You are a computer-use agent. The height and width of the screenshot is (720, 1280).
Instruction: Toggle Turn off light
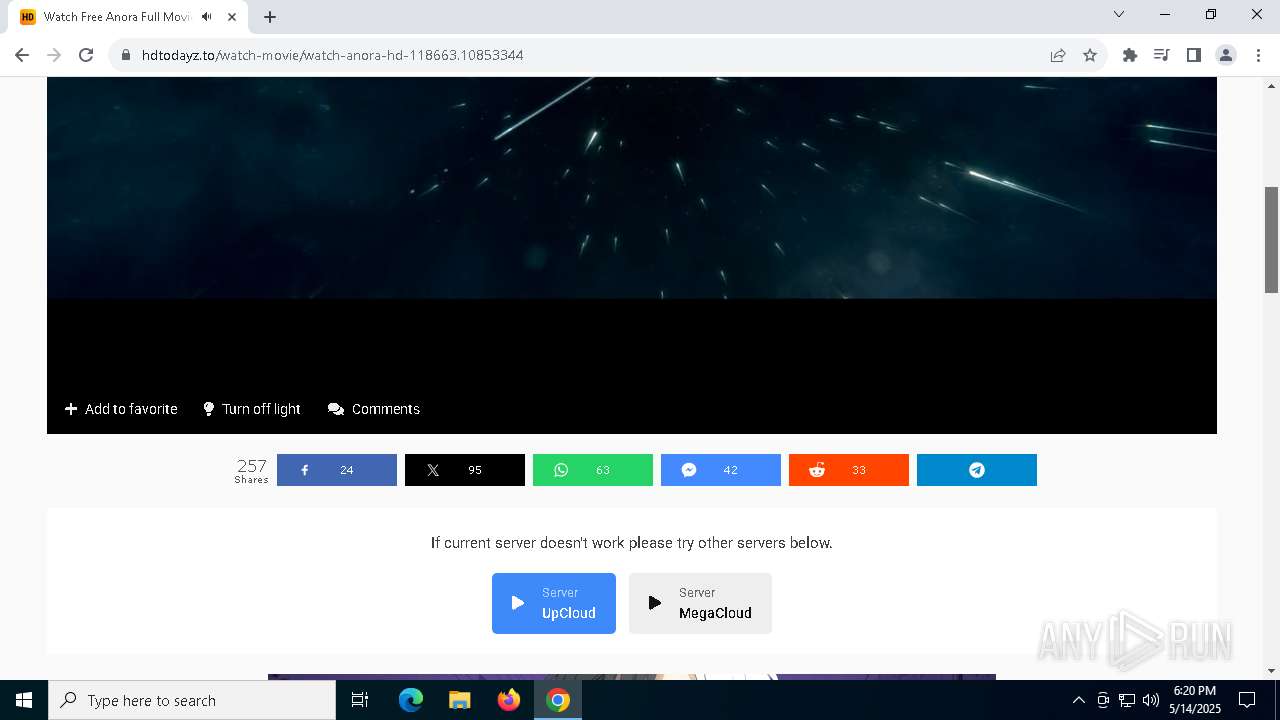click(252, 409)
